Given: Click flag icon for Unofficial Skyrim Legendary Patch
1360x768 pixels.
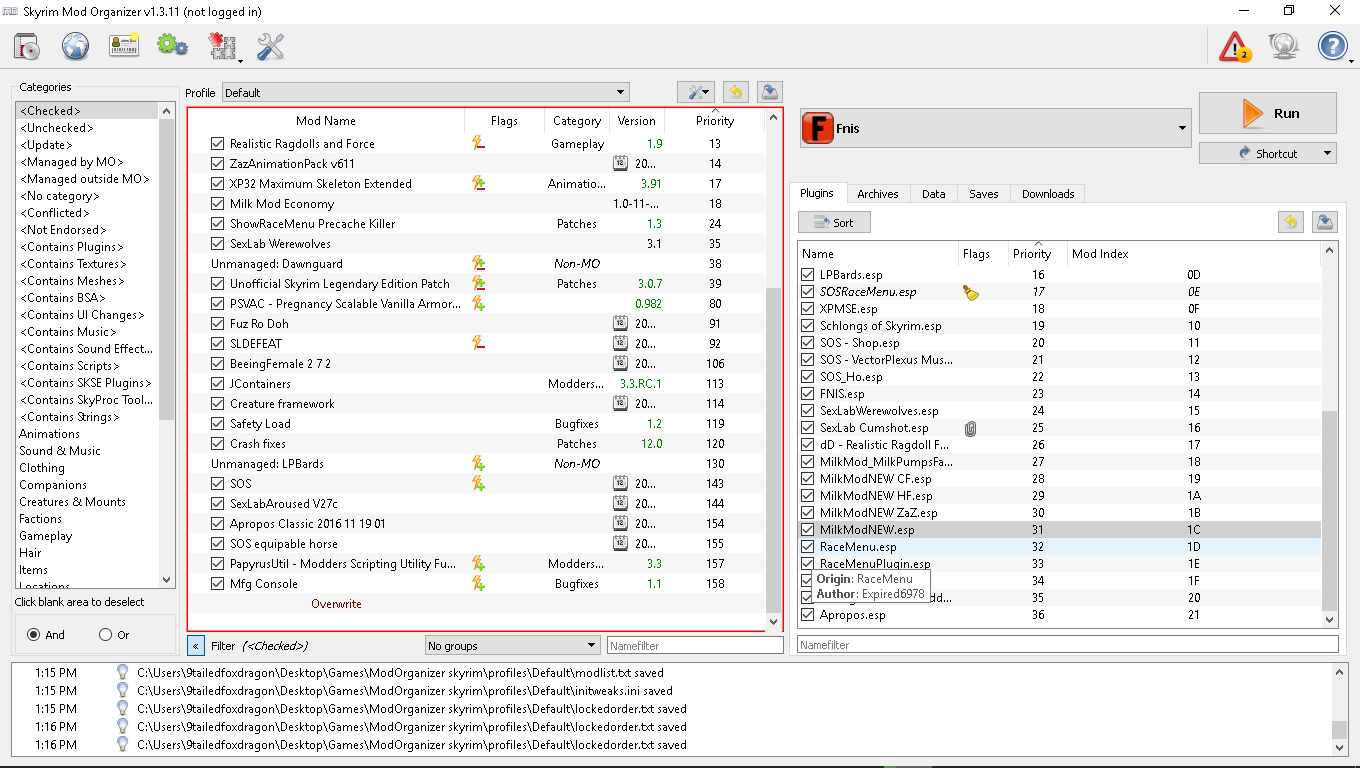Looking at the screenshot, I should click(479, 284).
